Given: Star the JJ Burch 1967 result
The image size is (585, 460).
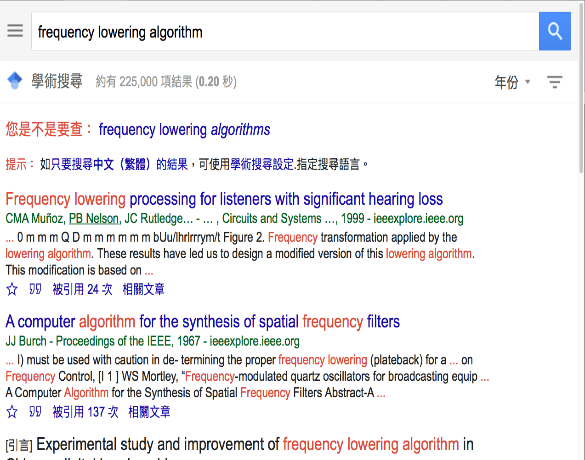Looking at the screenshot, I should pos(12,412).
